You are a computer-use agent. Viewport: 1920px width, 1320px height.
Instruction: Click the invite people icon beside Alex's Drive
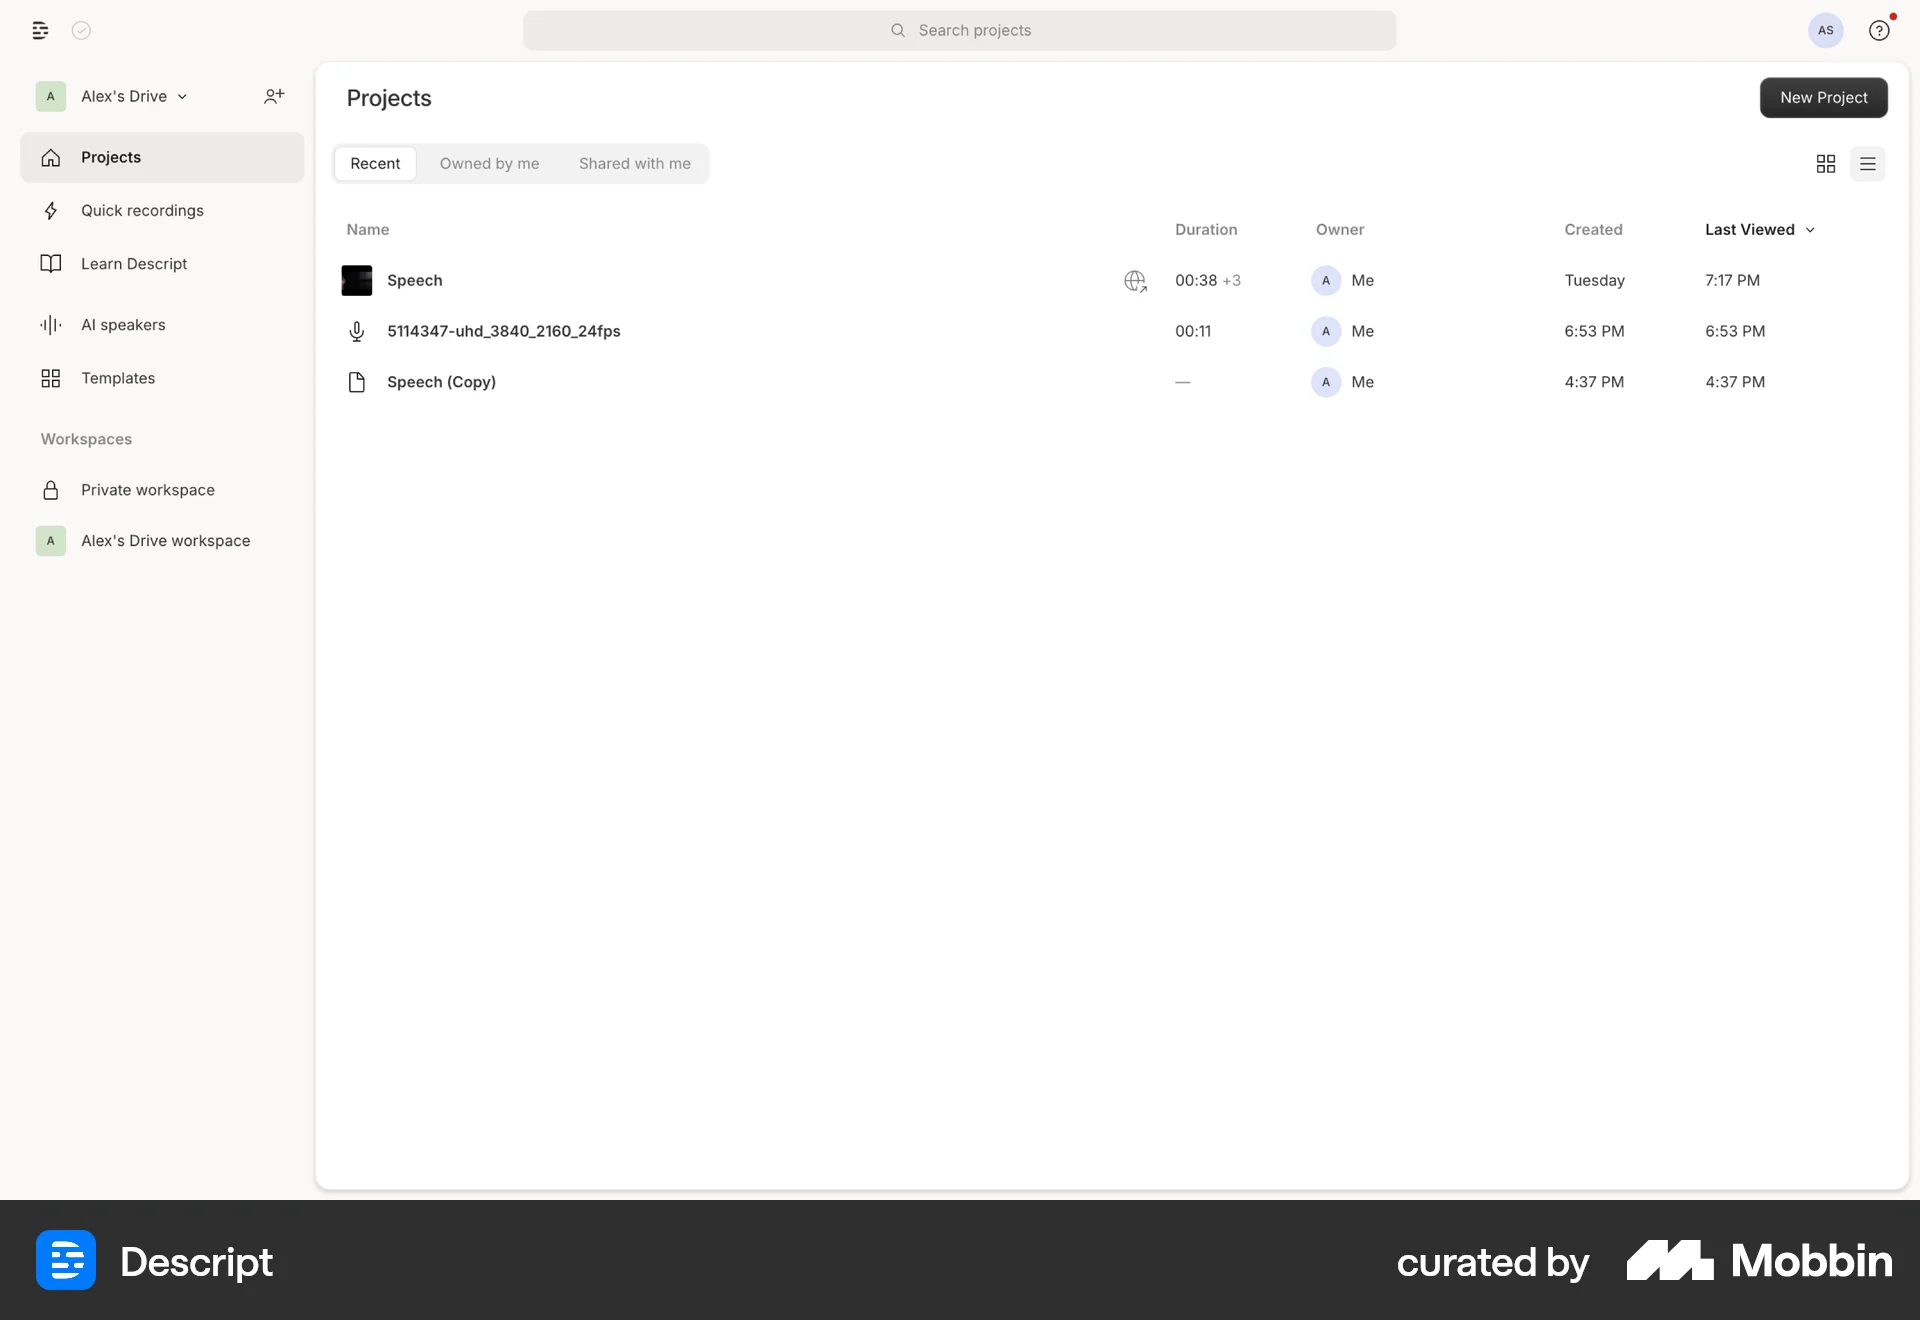[x=275, y=96]
